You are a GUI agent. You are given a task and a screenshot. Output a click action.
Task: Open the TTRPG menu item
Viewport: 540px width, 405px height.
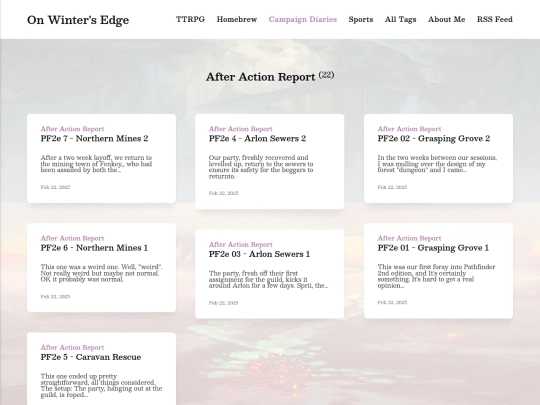(x=190, y=19)
